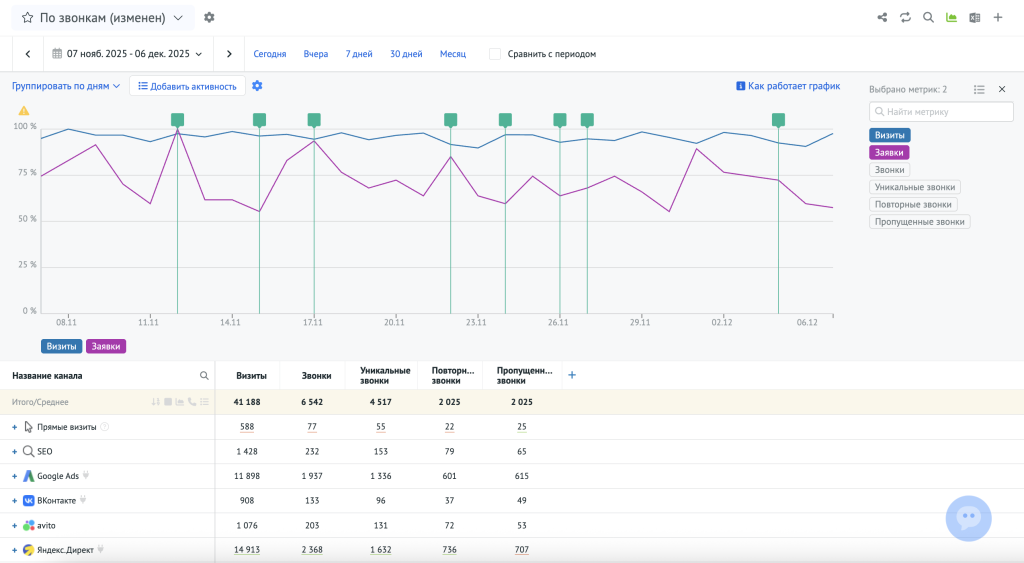1024x563 pixels.
Task: Open the date range dropdown
Action: point(127,54)
